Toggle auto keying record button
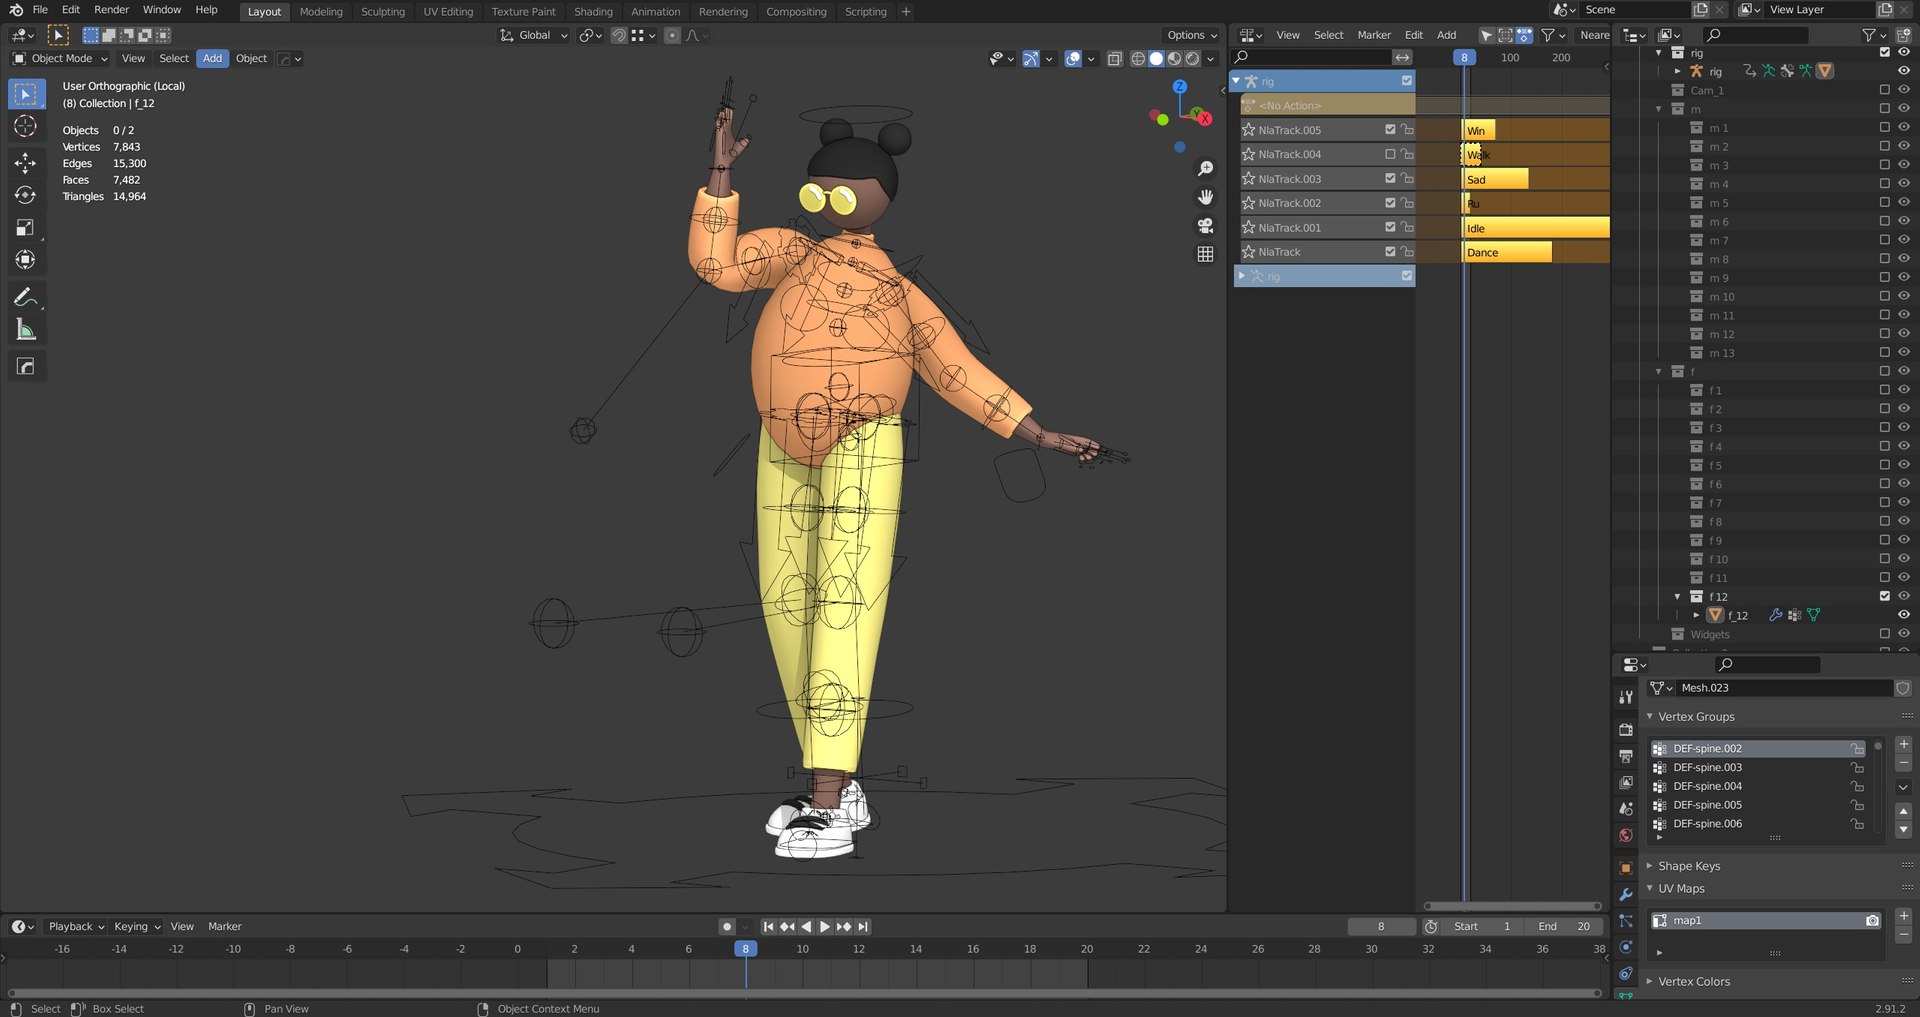The width and height of the screenshot is (1920, 1017). pyautogui.click(x=727, y=927)
